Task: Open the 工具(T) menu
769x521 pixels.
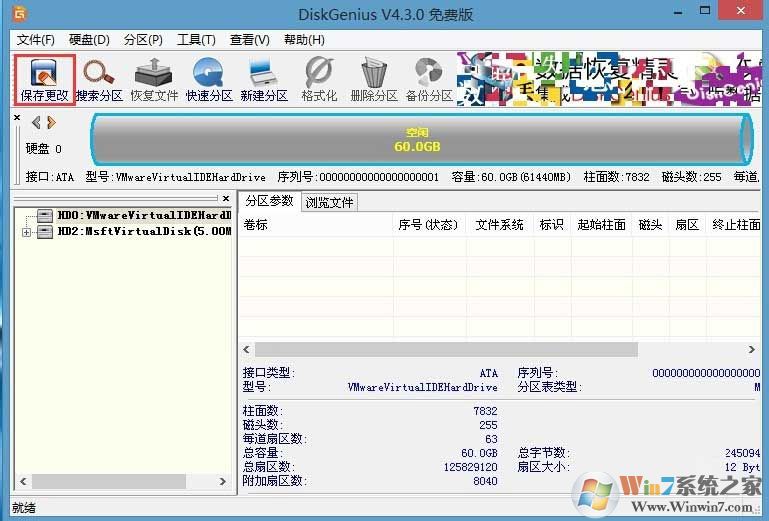Action: pos(196,40)
